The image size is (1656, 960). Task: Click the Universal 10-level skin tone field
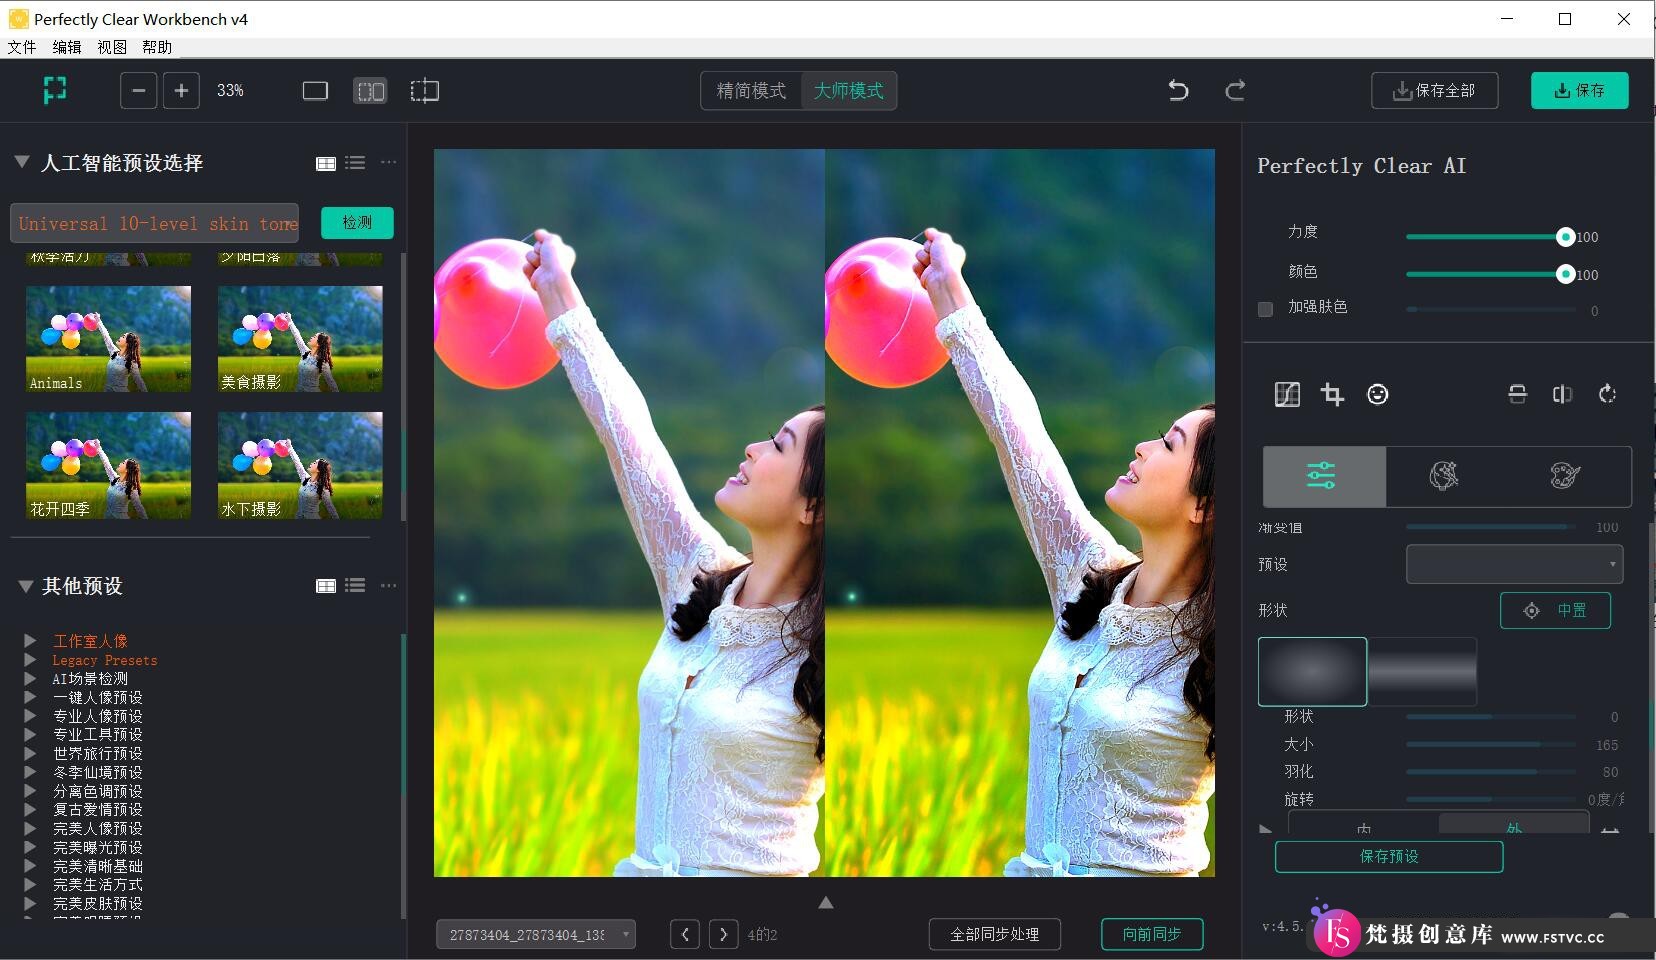[x=155, y=223]
